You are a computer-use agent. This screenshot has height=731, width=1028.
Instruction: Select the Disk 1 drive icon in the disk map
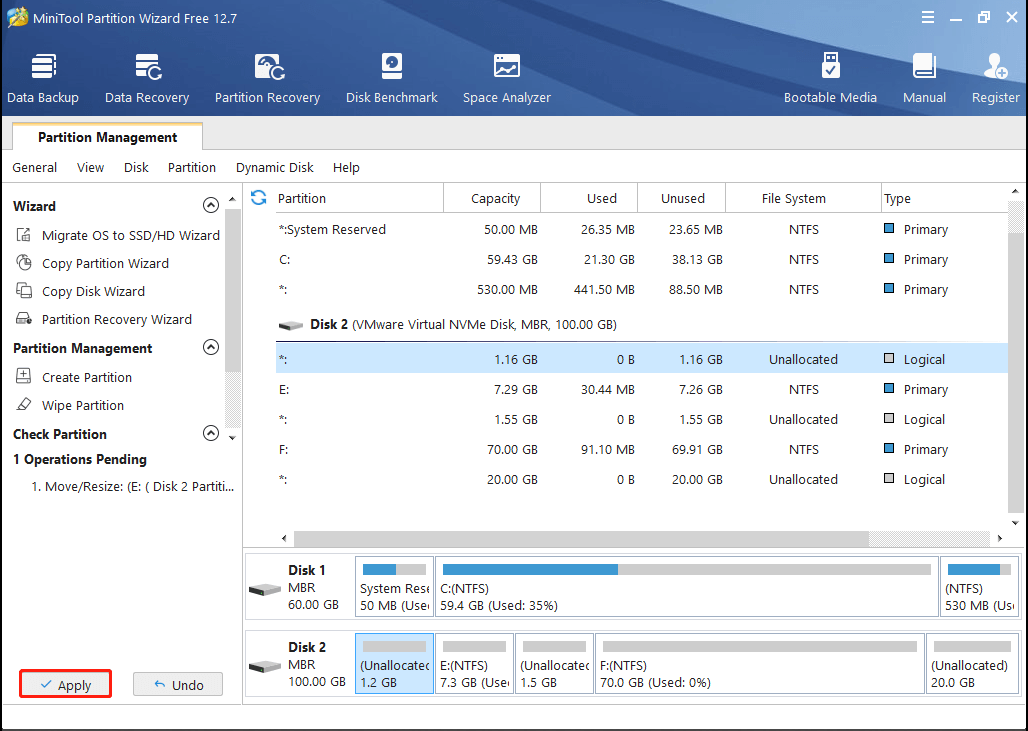[x=265, y=589]
